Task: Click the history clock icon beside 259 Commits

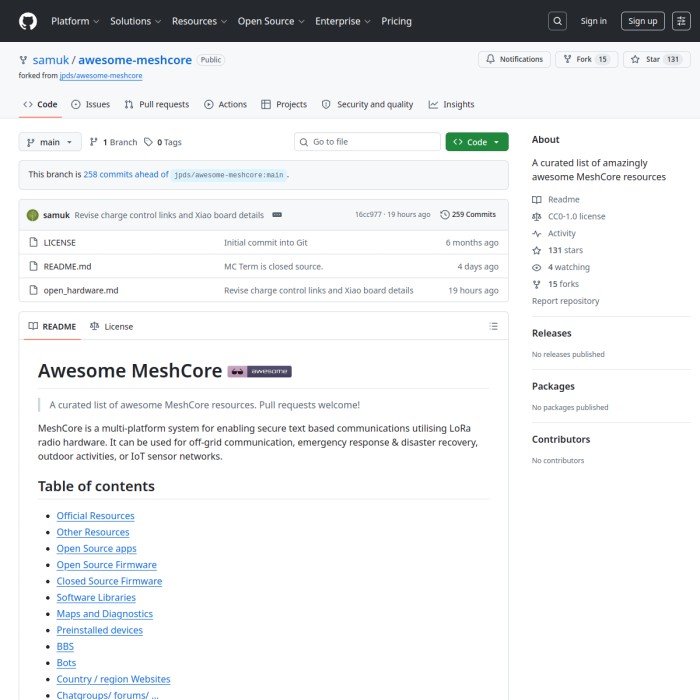Action: [x=445, y=214]
